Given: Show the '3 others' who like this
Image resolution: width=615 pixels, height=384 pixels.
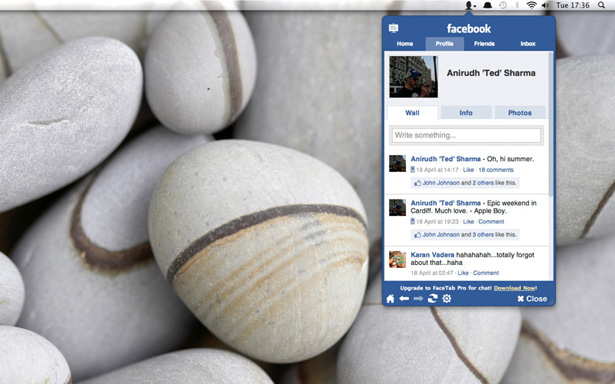Looking at the screenshot, I should pos(483,235).
